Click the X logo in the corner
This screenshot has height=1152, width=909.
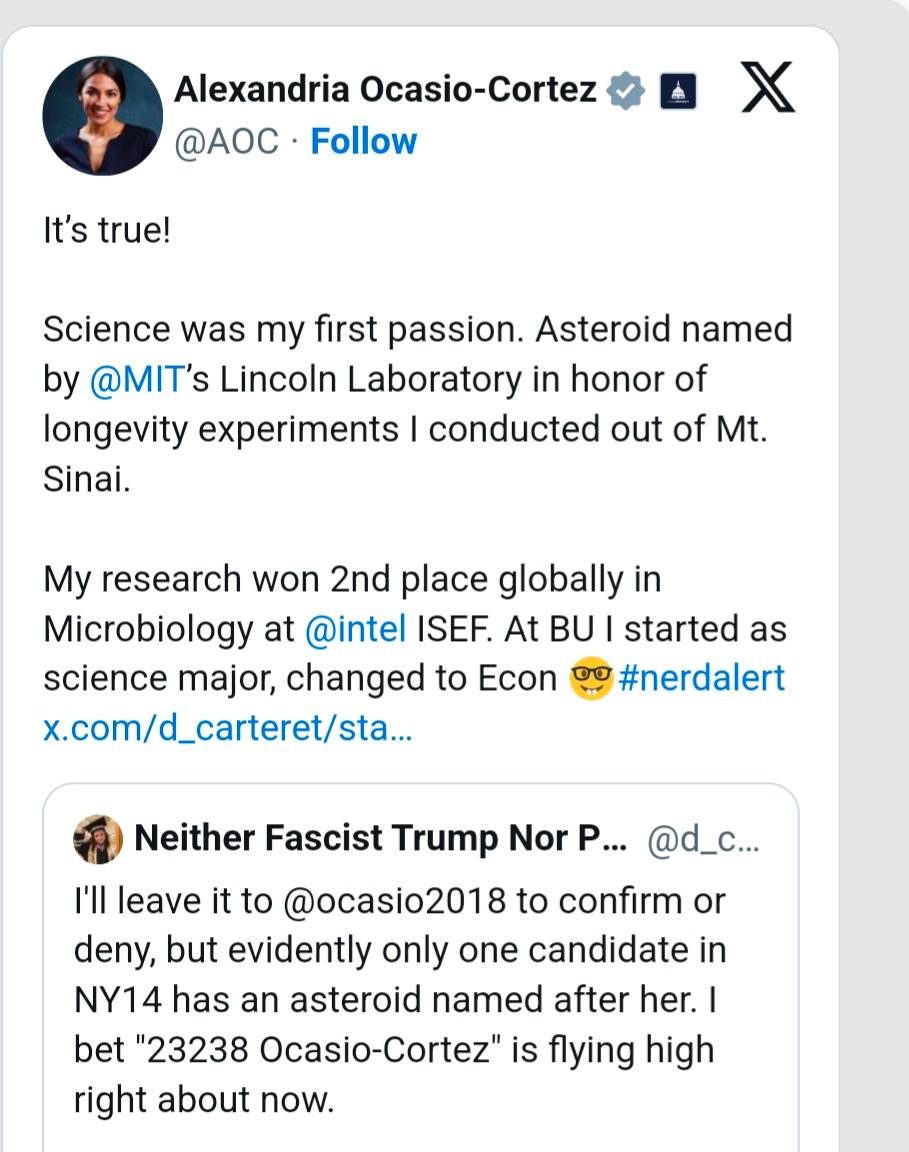point(768,87)
